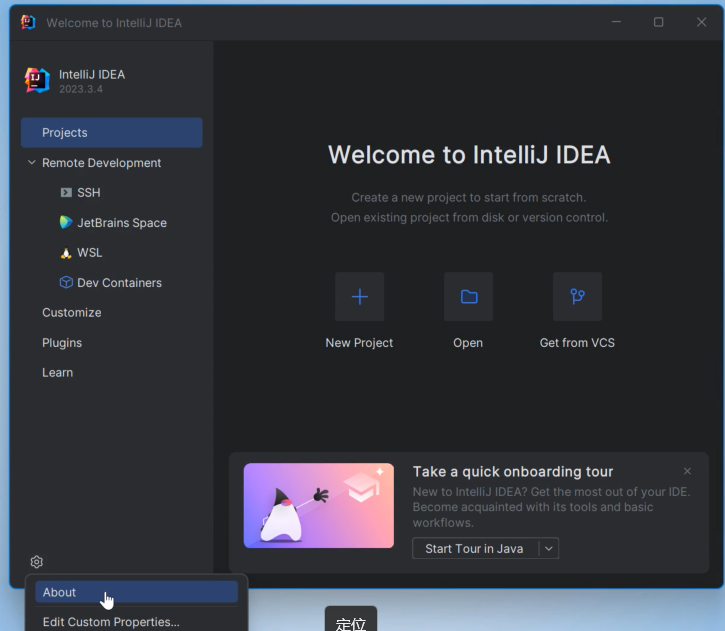
Task: Select SSH under Remote Development
Action: click(x=89, y=192)
